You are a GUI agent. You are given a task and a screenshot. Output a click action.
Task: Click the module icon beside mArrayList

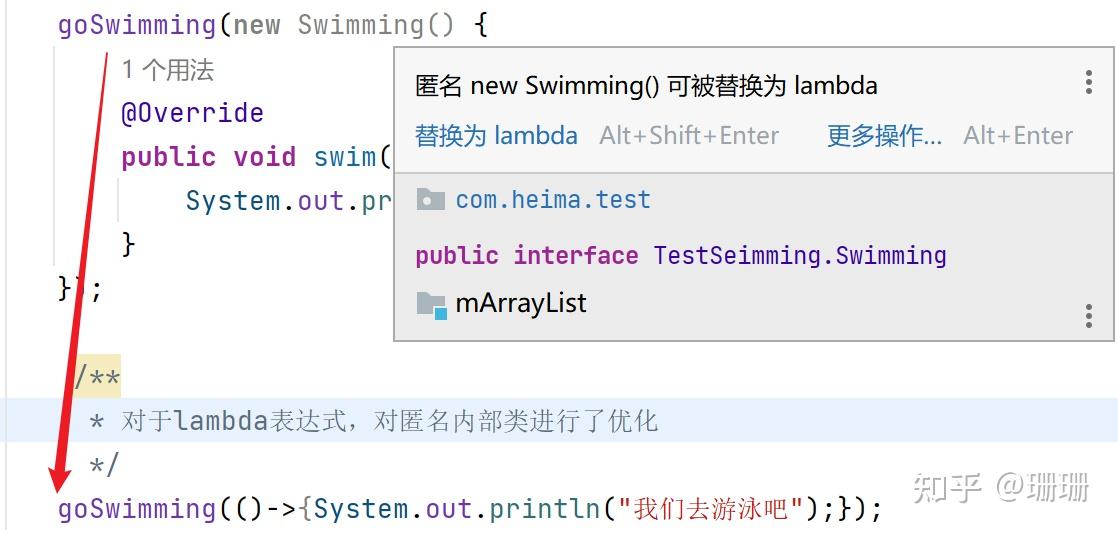(x=430, y=304)
